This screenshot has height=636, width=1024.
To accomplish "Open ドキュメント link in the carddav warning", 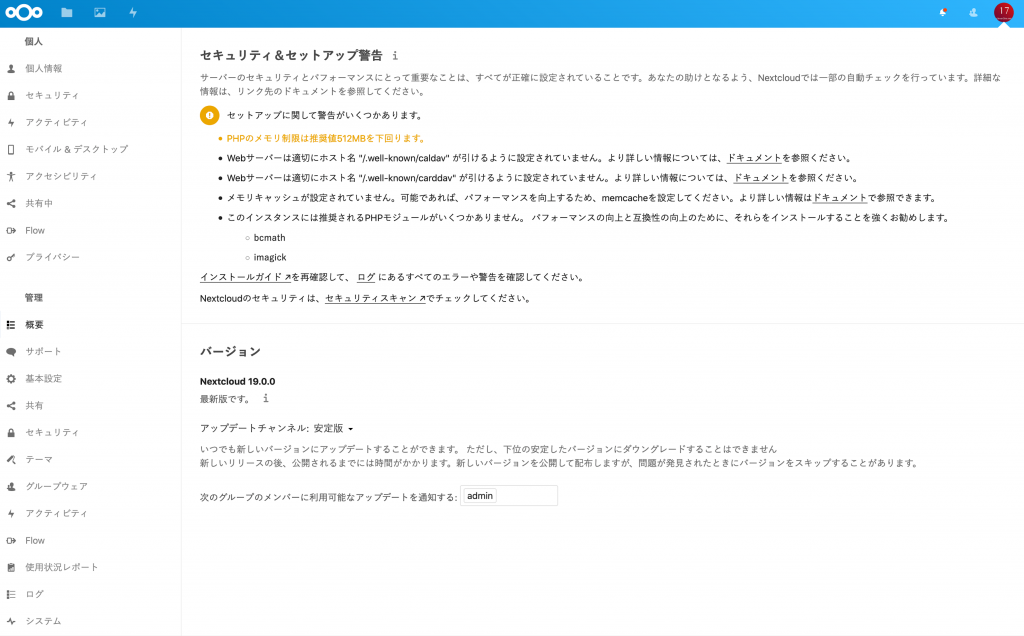I will pos(761,178).
